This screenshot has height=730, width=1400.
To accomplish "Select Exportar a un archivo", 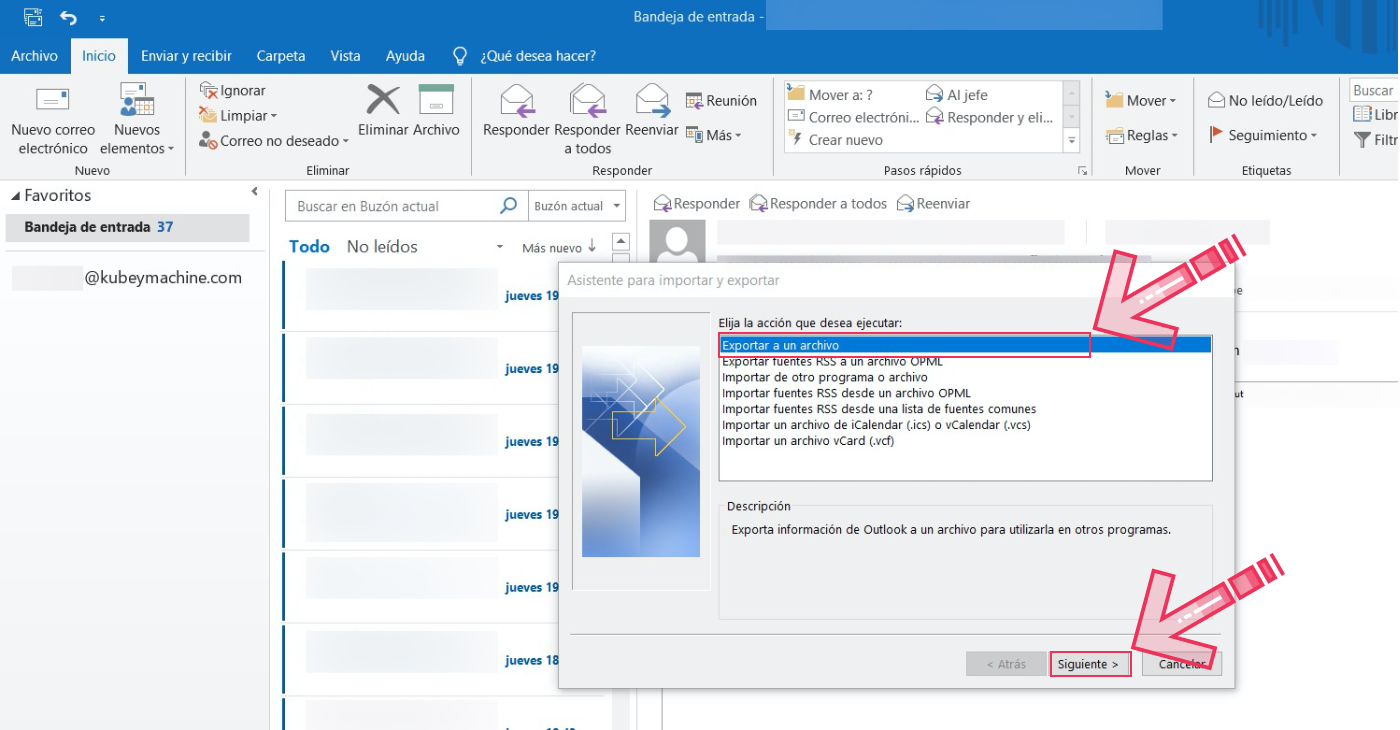I will coord(965,345).
